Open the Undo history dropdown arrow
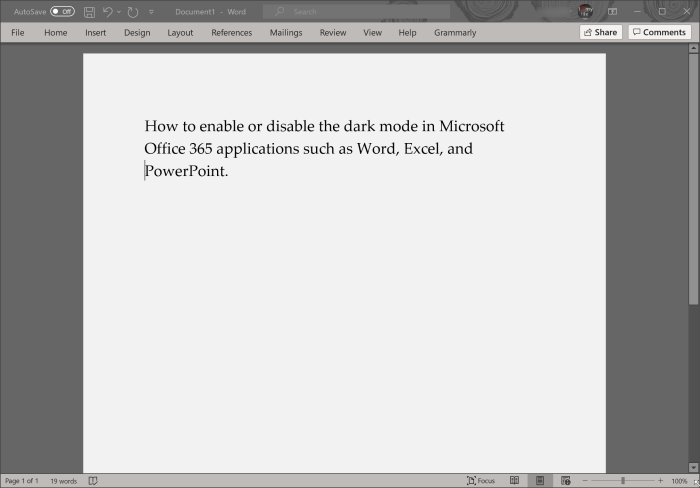The image size is (700, 488). [119, 12]
